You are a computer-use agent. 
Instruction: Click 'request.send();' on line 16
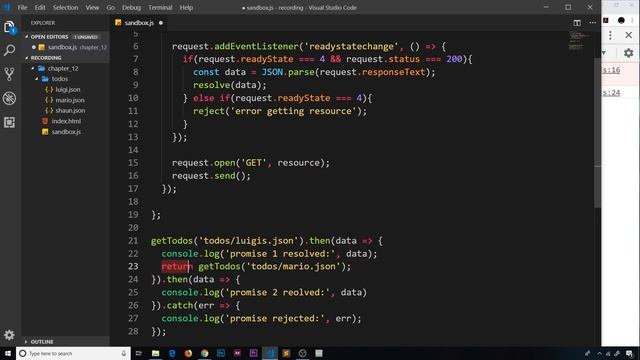click(211, 176)
